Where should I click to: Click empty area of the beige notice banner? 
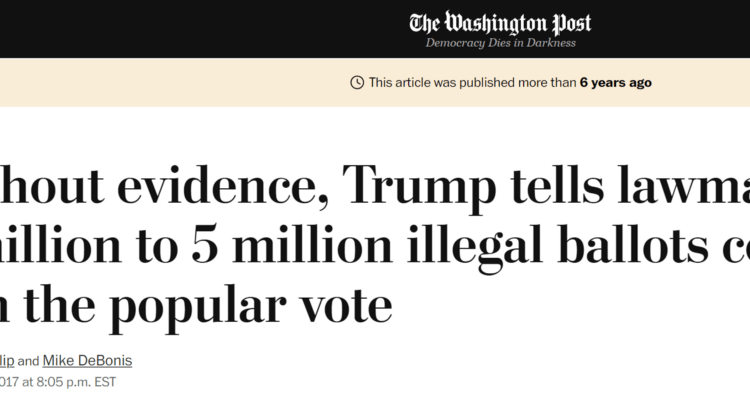click(x=167, y=82)
